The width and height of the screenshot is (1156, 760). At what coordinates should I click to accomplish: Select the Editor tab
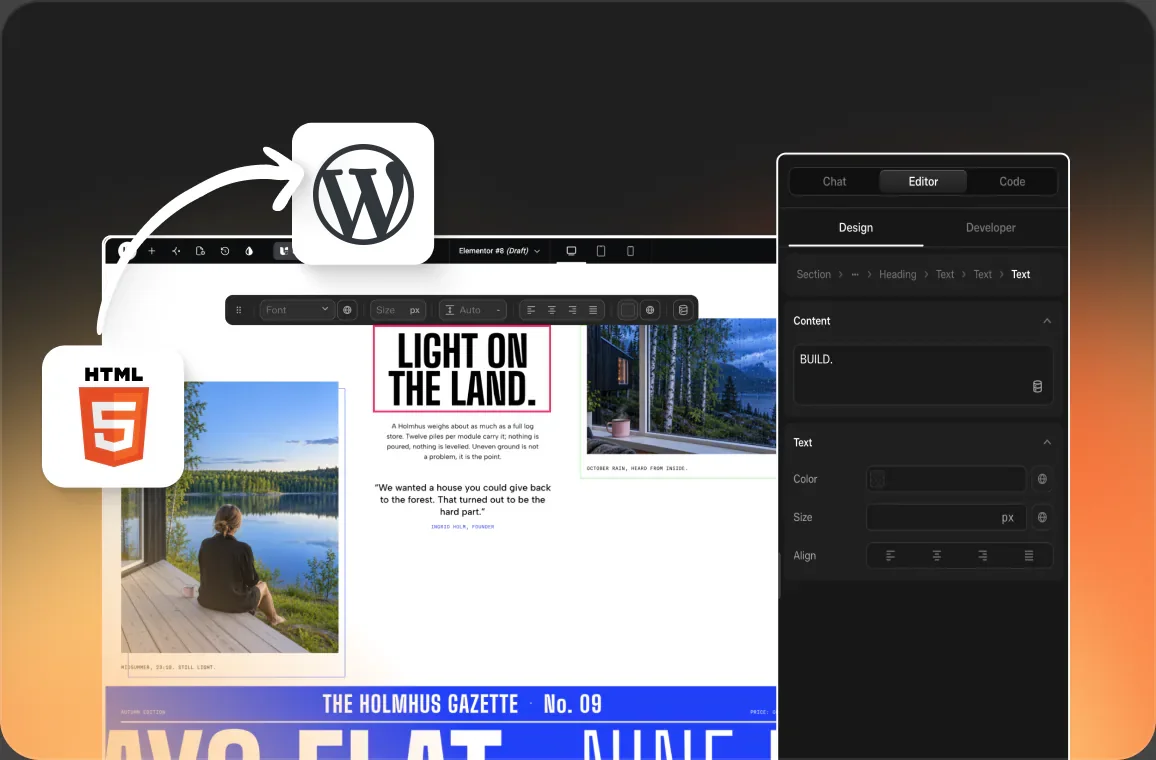[x=923, y=181]
